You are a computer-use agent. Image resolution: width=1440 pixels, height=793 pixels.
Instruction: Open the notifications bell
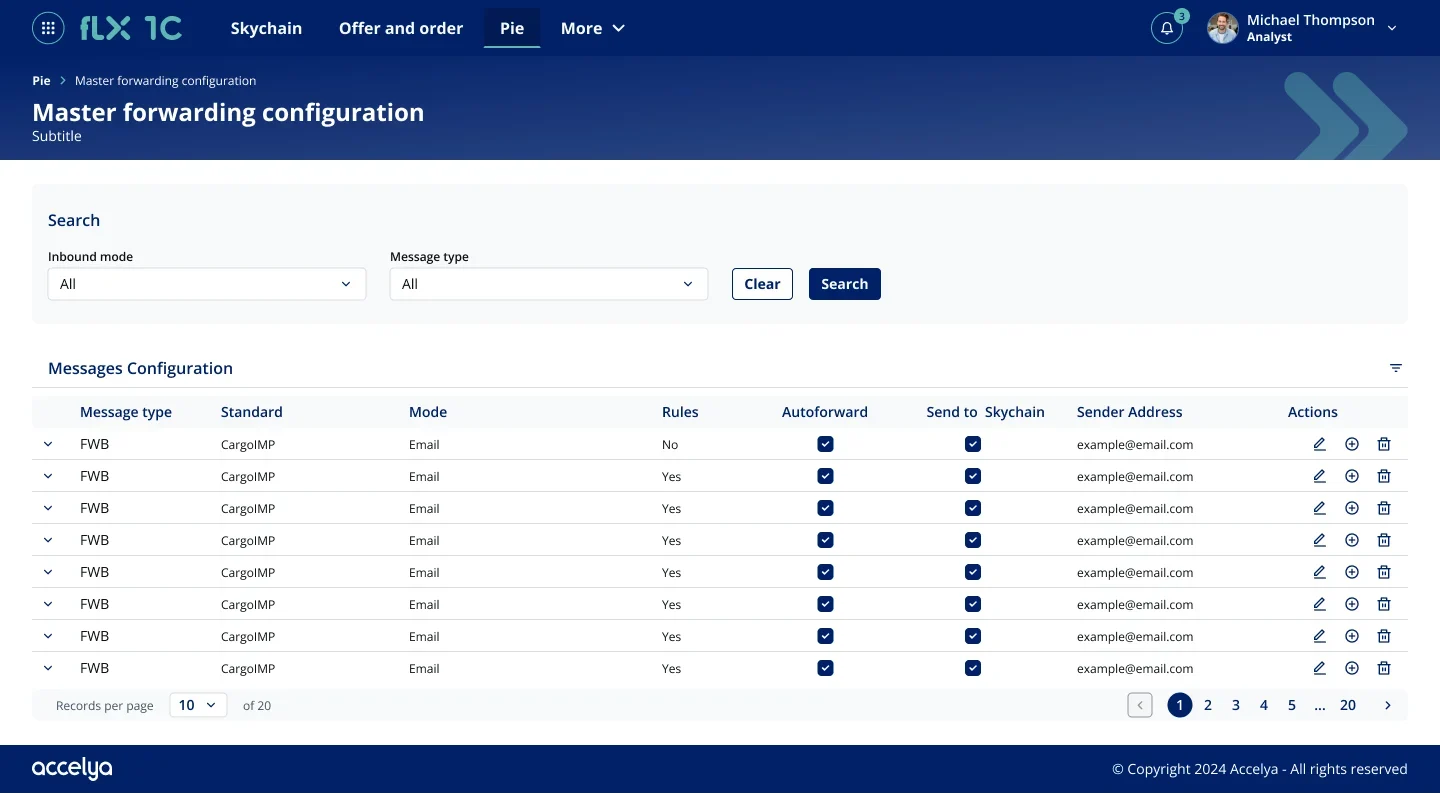1167,28
